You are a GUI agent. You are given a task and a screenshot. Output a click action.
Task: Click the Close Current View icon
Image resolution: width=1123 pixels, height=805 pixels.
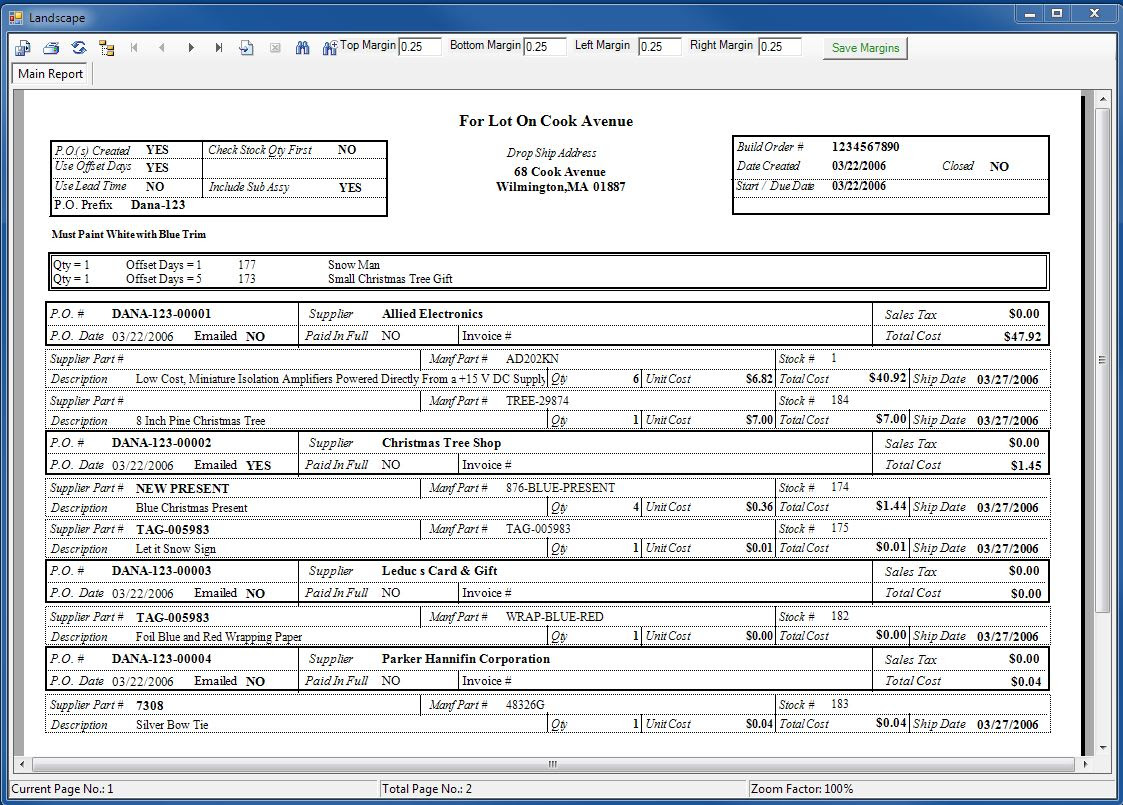[275, 48]
